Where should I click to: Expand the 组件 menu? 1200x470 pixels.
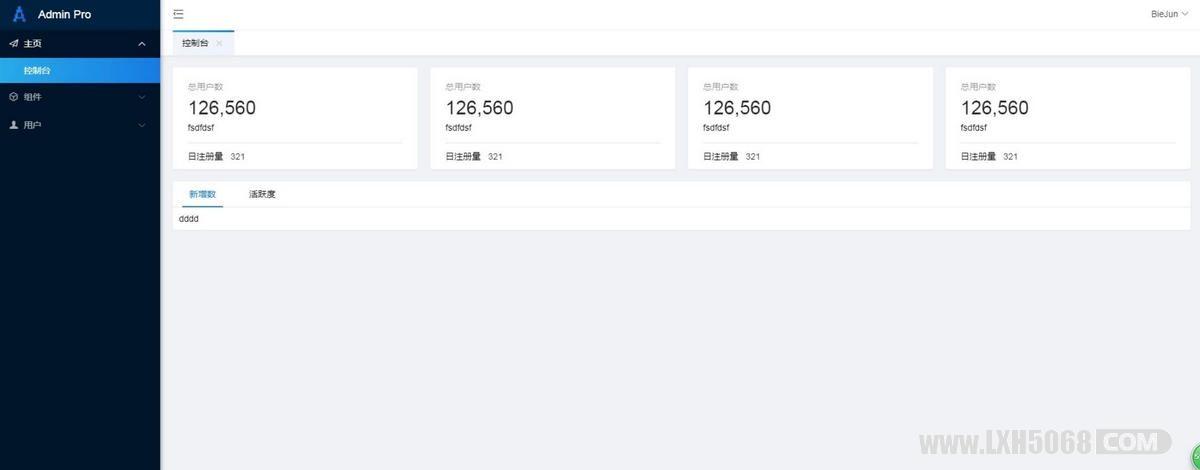coord(80,97)
